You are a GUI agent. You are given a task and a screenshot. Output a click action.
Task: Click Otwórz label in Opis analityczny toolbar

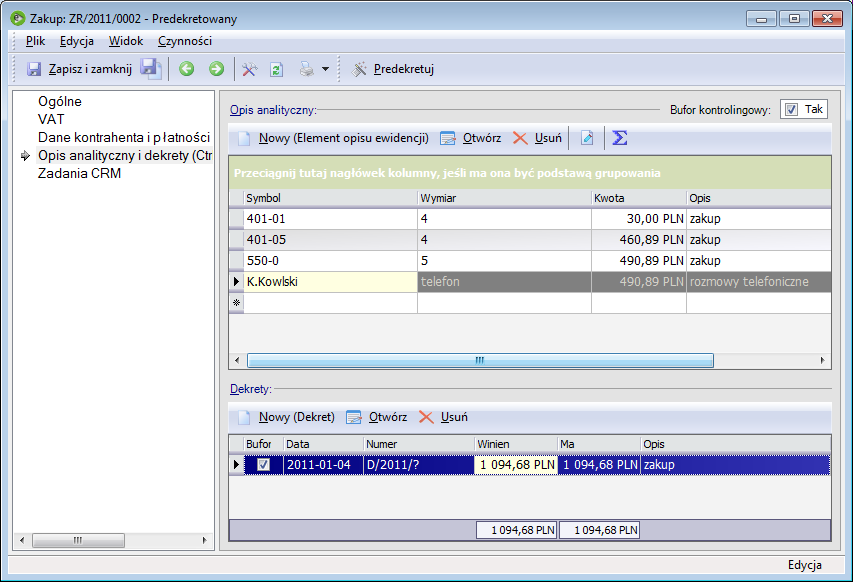pyautogui.click(x=482, y=138)
